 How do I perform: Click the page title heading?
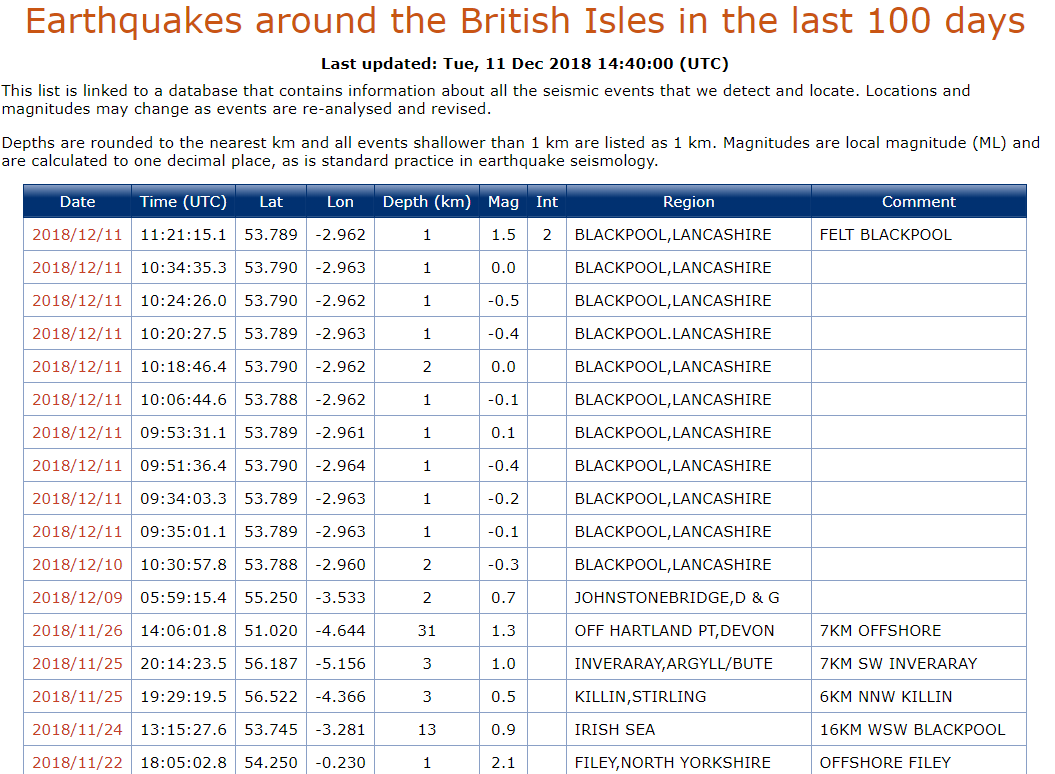click(525, 22)
